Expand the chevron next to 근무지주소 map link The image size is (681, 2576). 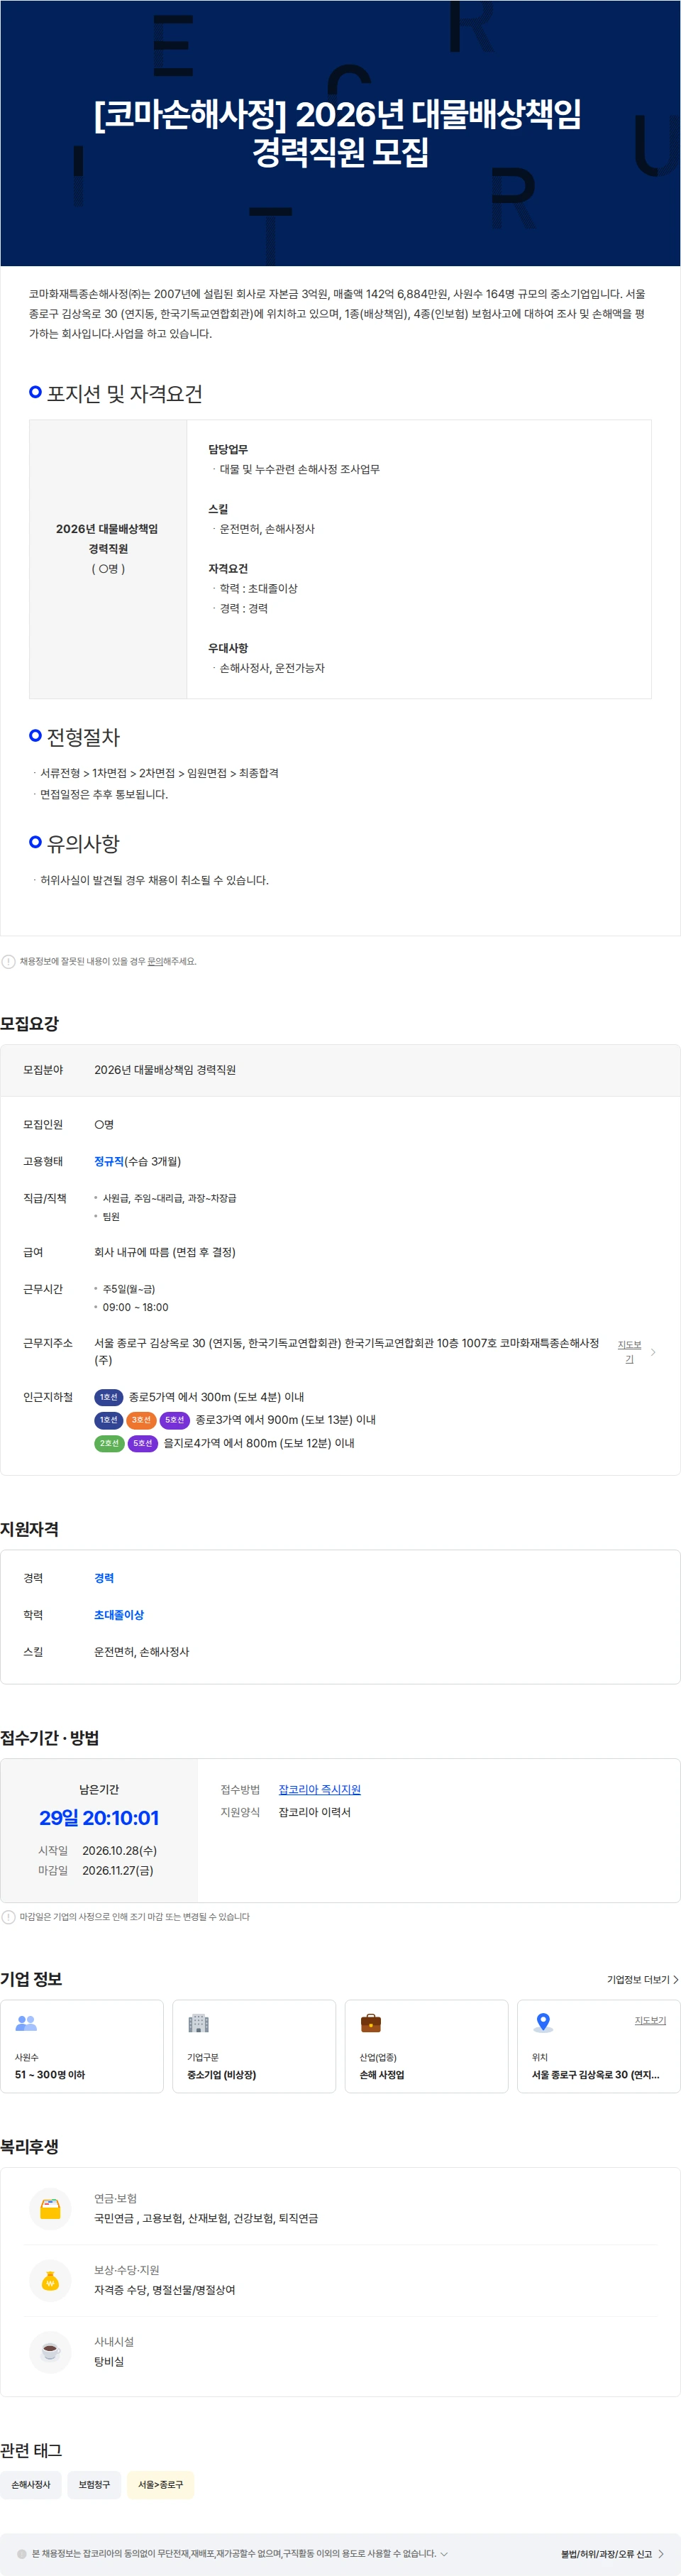tap(653, 1352)
